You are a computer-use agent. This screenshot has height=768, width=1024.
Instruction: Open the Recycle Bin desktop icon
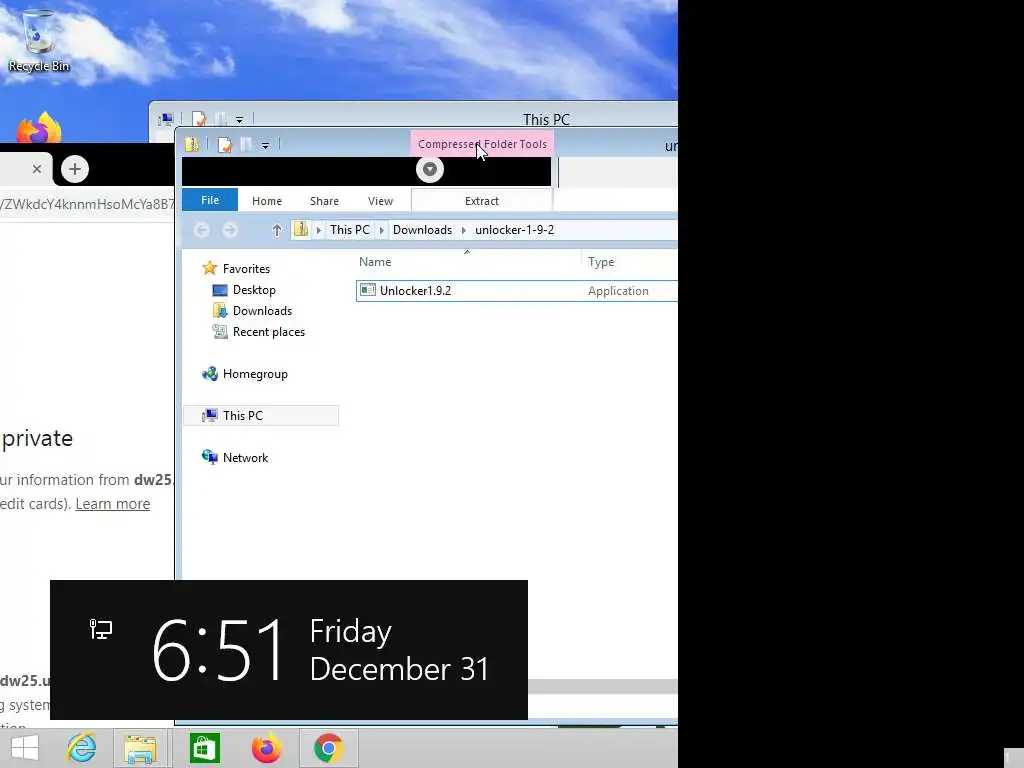click(x=39, y=40)
